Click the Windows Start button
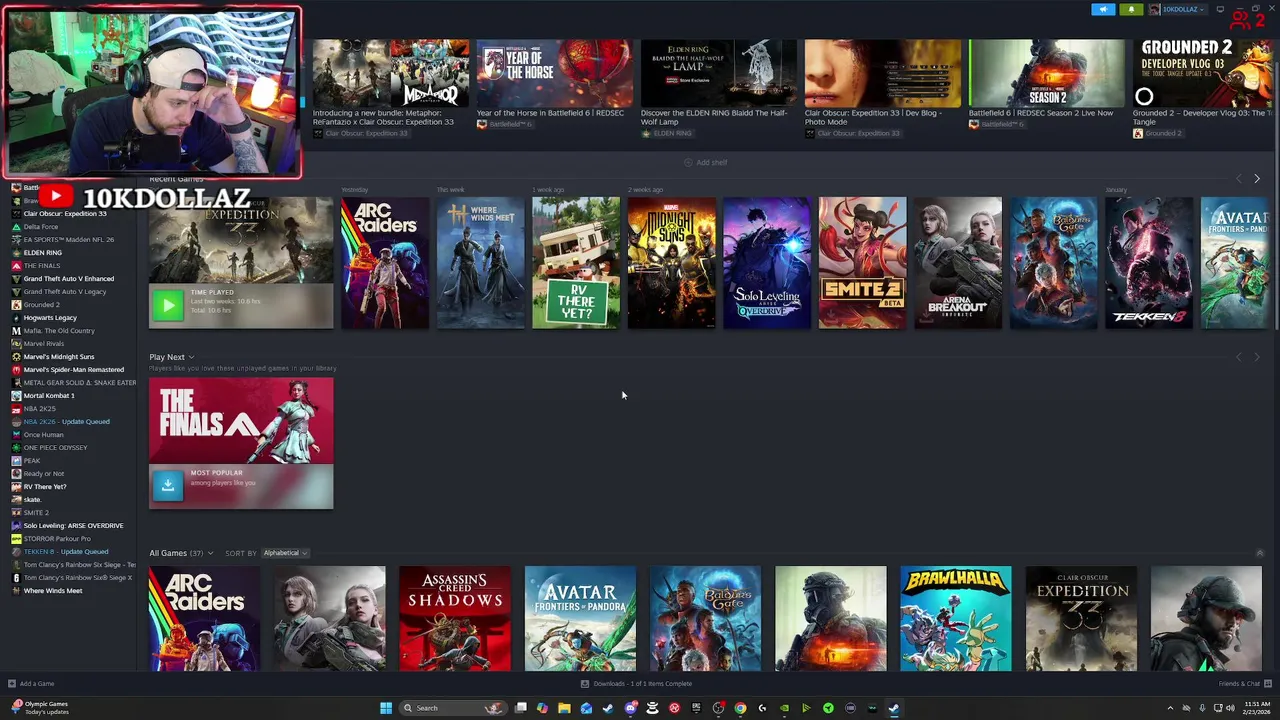The width and height of the screenshot is (1280, 720). [x=386, y=708]
